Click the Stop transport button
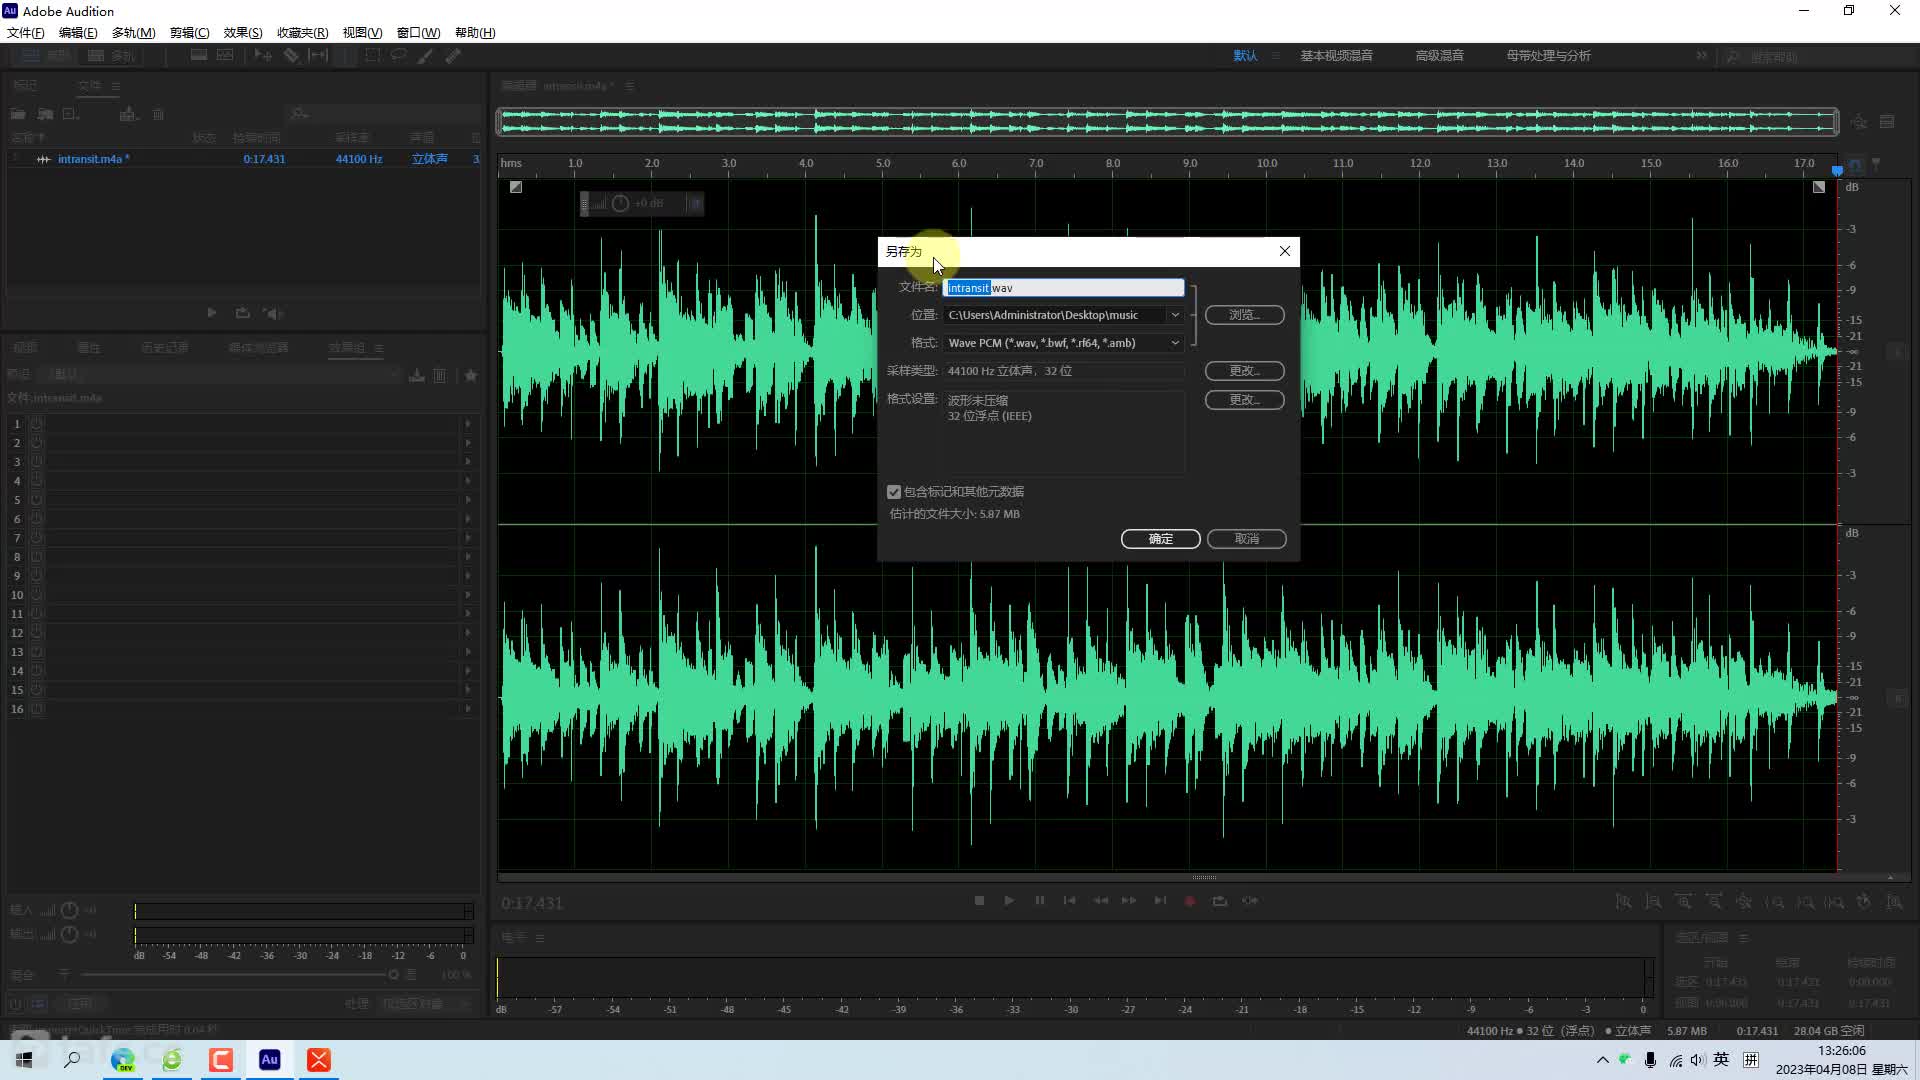Image resolution: width=1920 pixels, height=1080 pixels. [x=979, y=901]
